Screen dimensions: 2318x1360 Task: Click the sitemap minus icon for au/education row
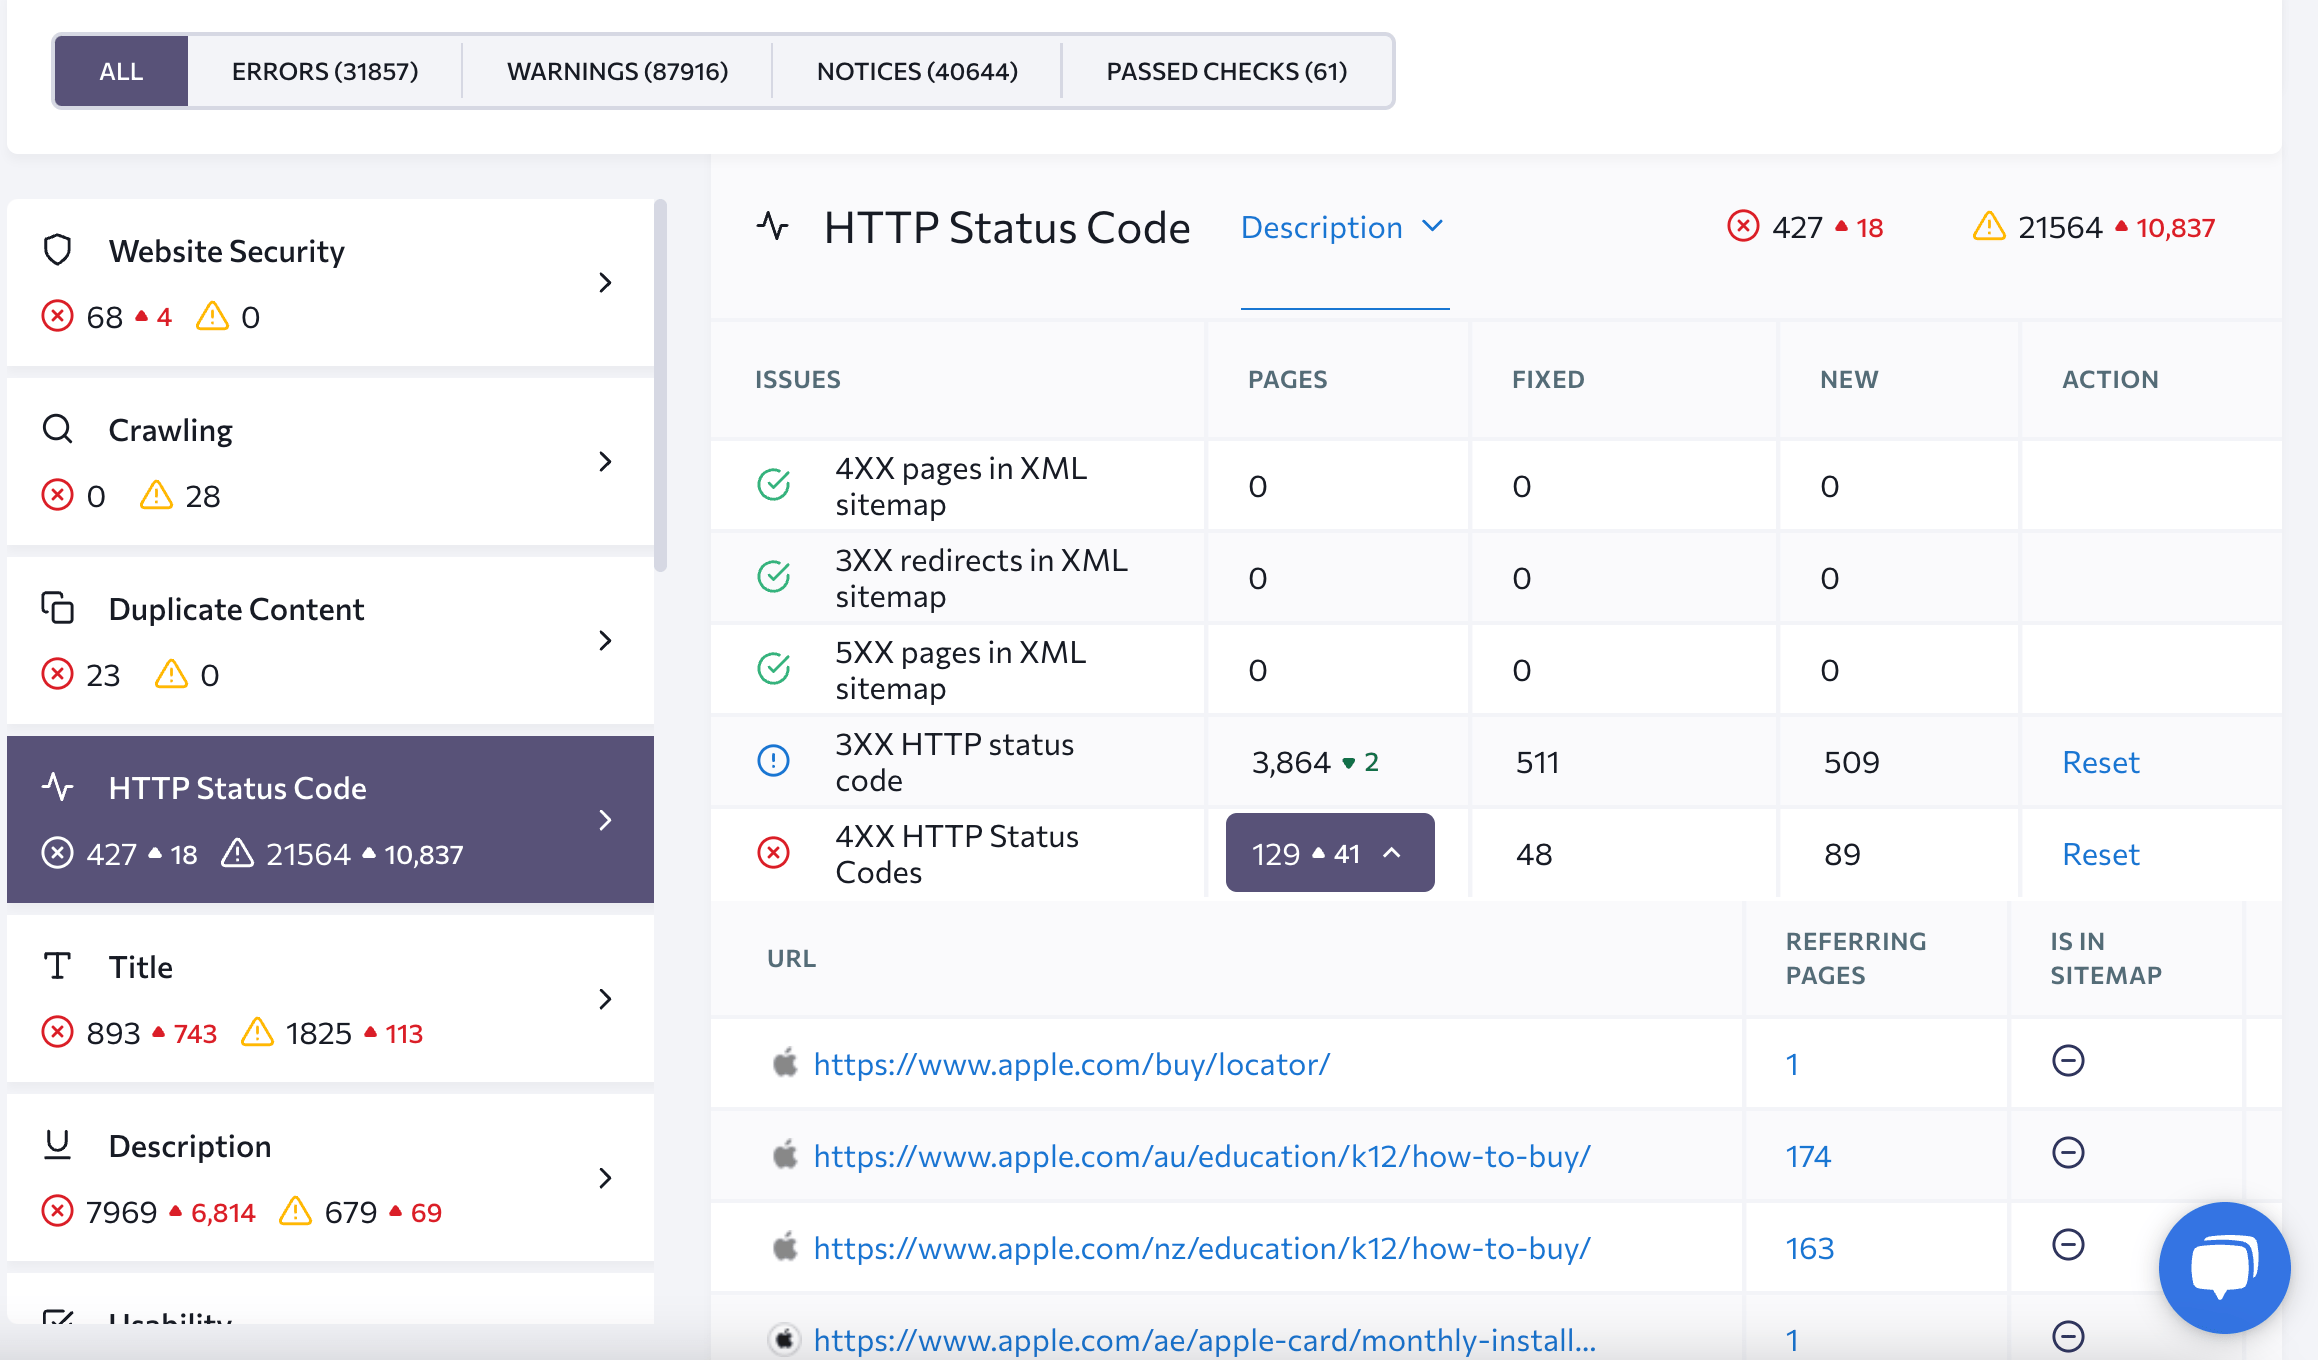(2068, 1153)
